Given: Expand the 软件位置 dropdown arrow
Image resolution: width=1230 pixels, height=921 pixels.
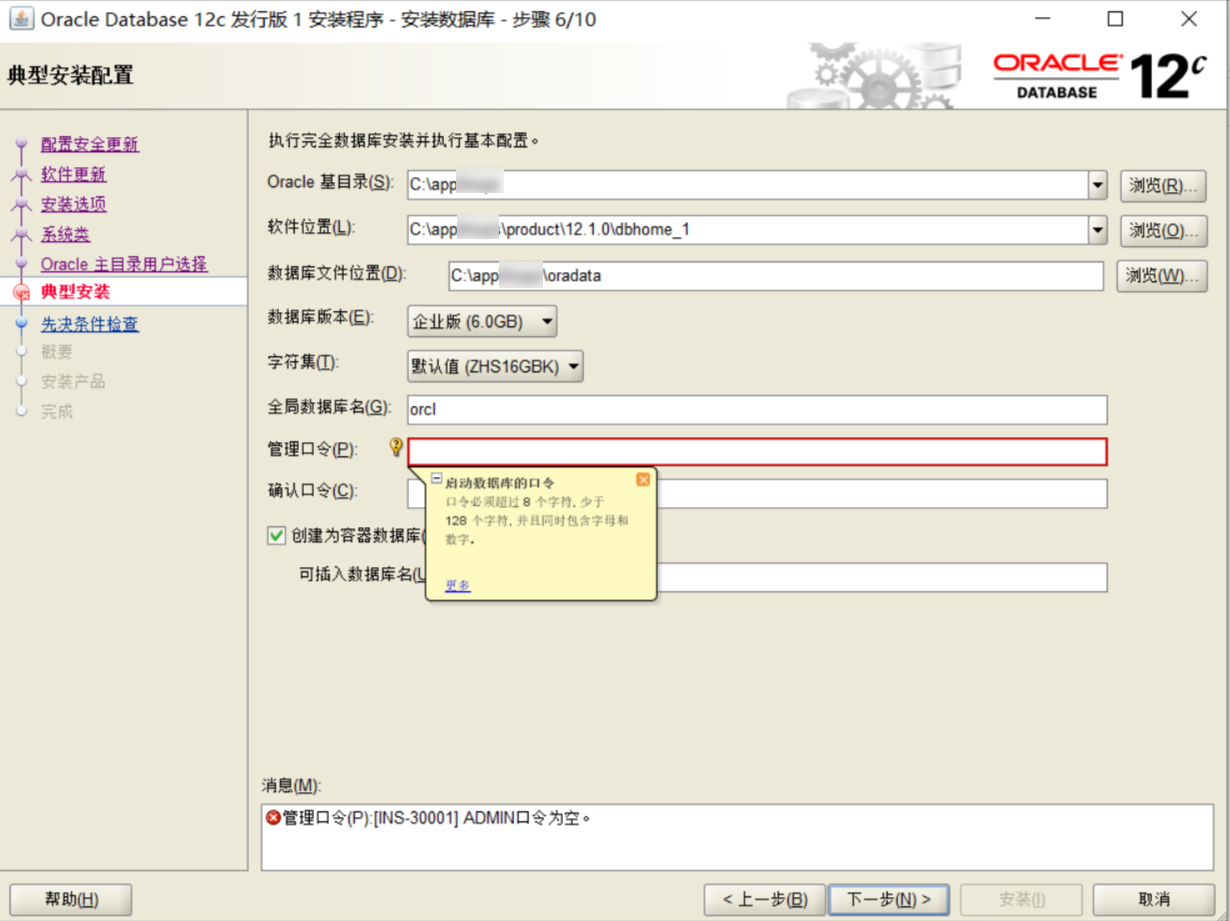Looking at the screenshot, I should 1097,230.
